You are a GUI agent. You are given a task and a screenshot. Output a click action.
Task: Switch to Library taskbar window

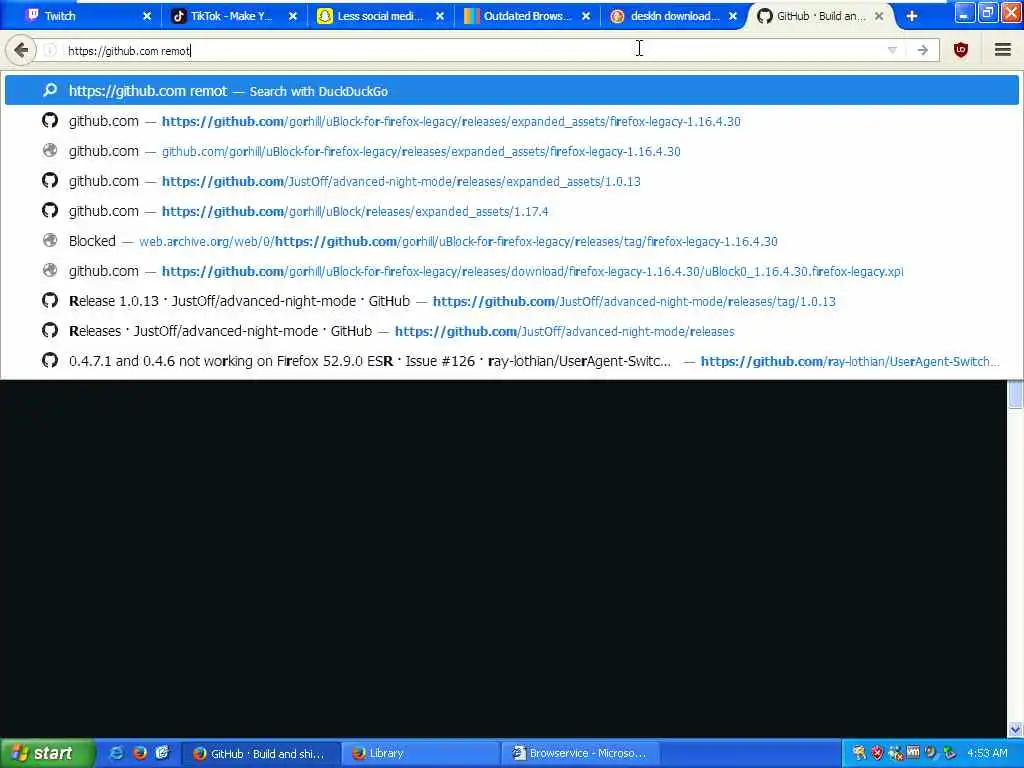pos(421,754)
